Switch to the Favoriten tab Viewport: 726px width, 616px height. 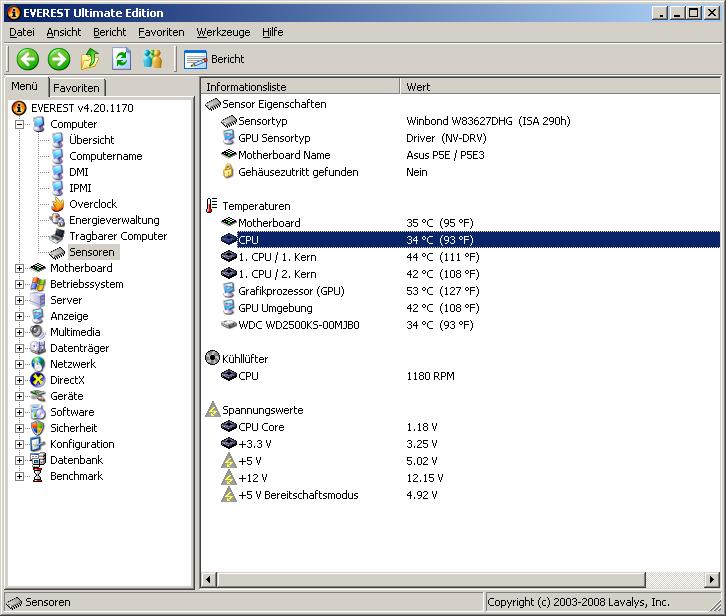pos(76,88)
